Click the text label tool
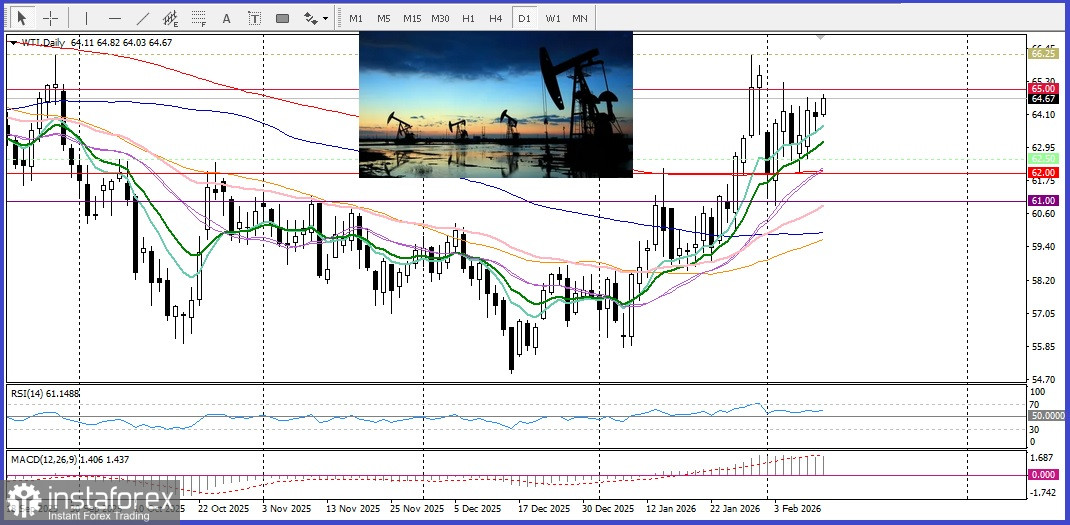The height and width of the screenshot is (525, 1070). (x=255, y=18)
